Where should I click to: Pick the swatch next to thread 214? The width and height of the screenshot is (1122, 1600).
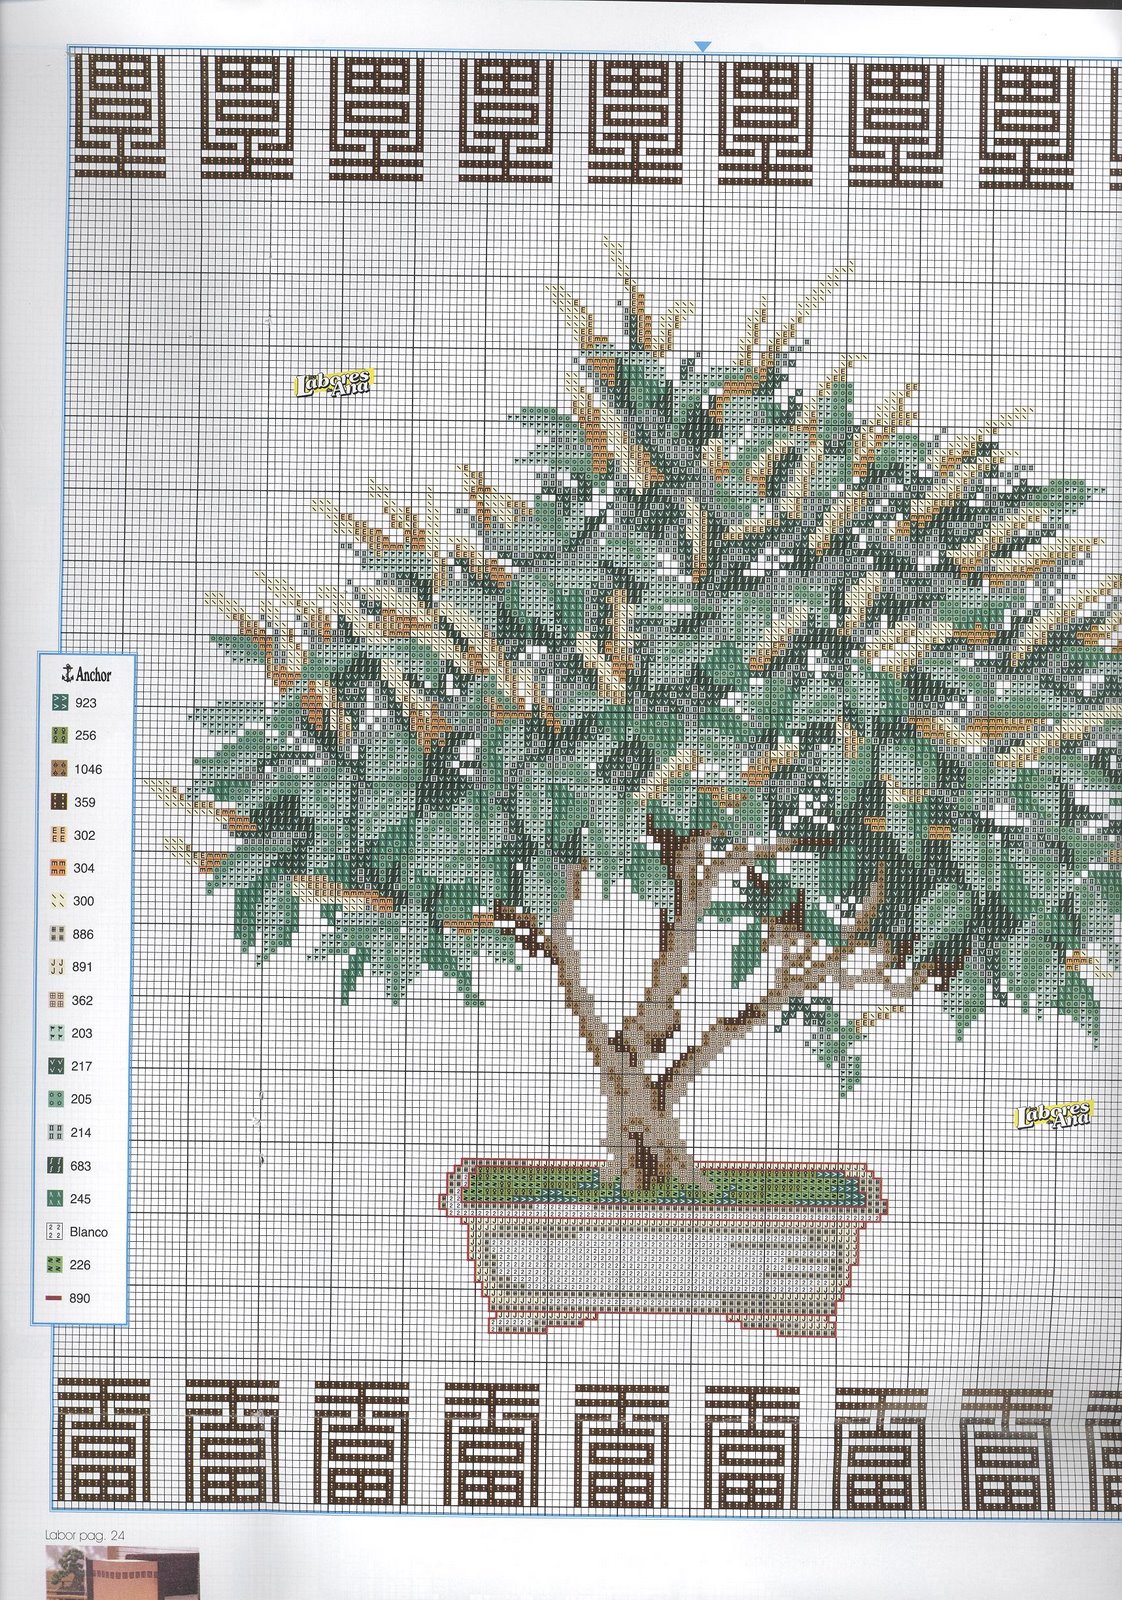click(57, 1132)
